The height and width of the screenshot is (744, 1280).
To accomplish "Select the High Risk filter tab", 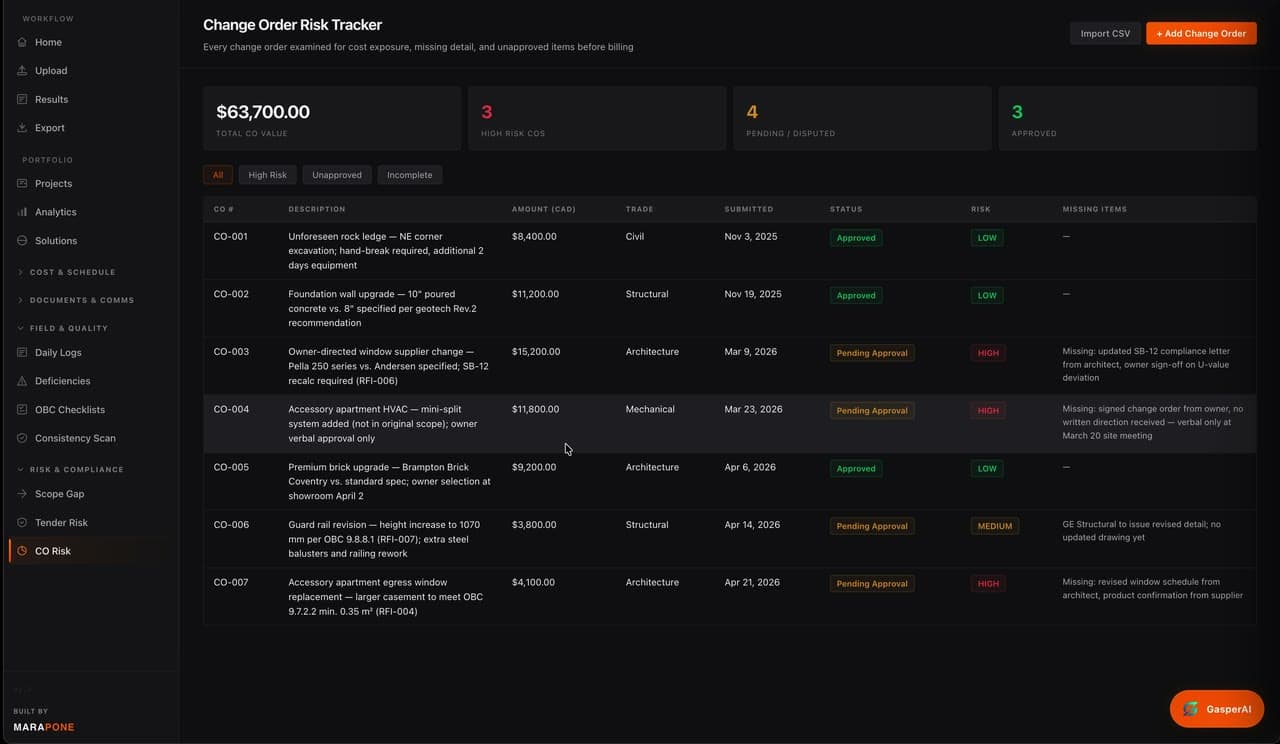I will pyautogui.click(x=267, y=175).
